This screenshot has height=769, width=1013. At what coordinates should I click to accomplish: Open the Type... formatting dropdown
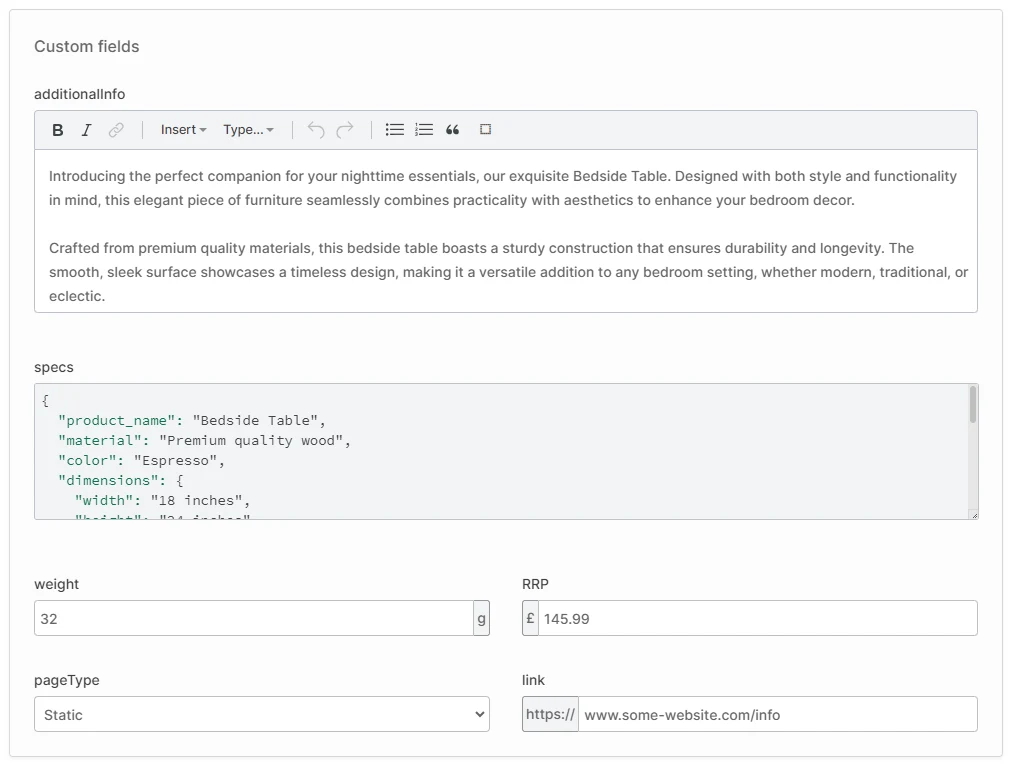point(247,130)
